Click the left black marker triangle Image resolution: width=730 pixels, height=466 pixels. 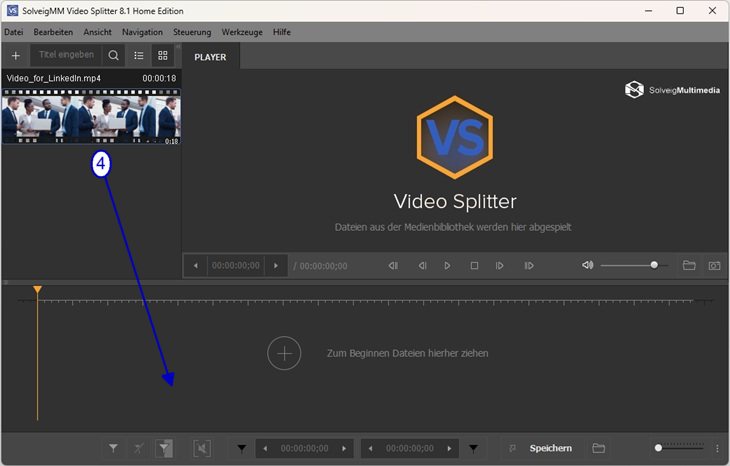pyautogui.click(x=242, y=449)
